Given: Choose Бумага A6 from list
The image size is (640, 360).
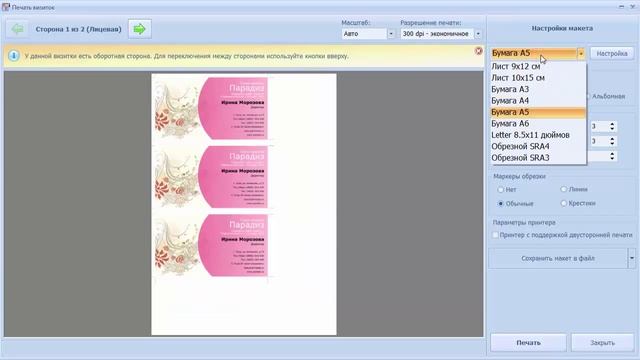Looking at the screenshot, I should 538,123.
